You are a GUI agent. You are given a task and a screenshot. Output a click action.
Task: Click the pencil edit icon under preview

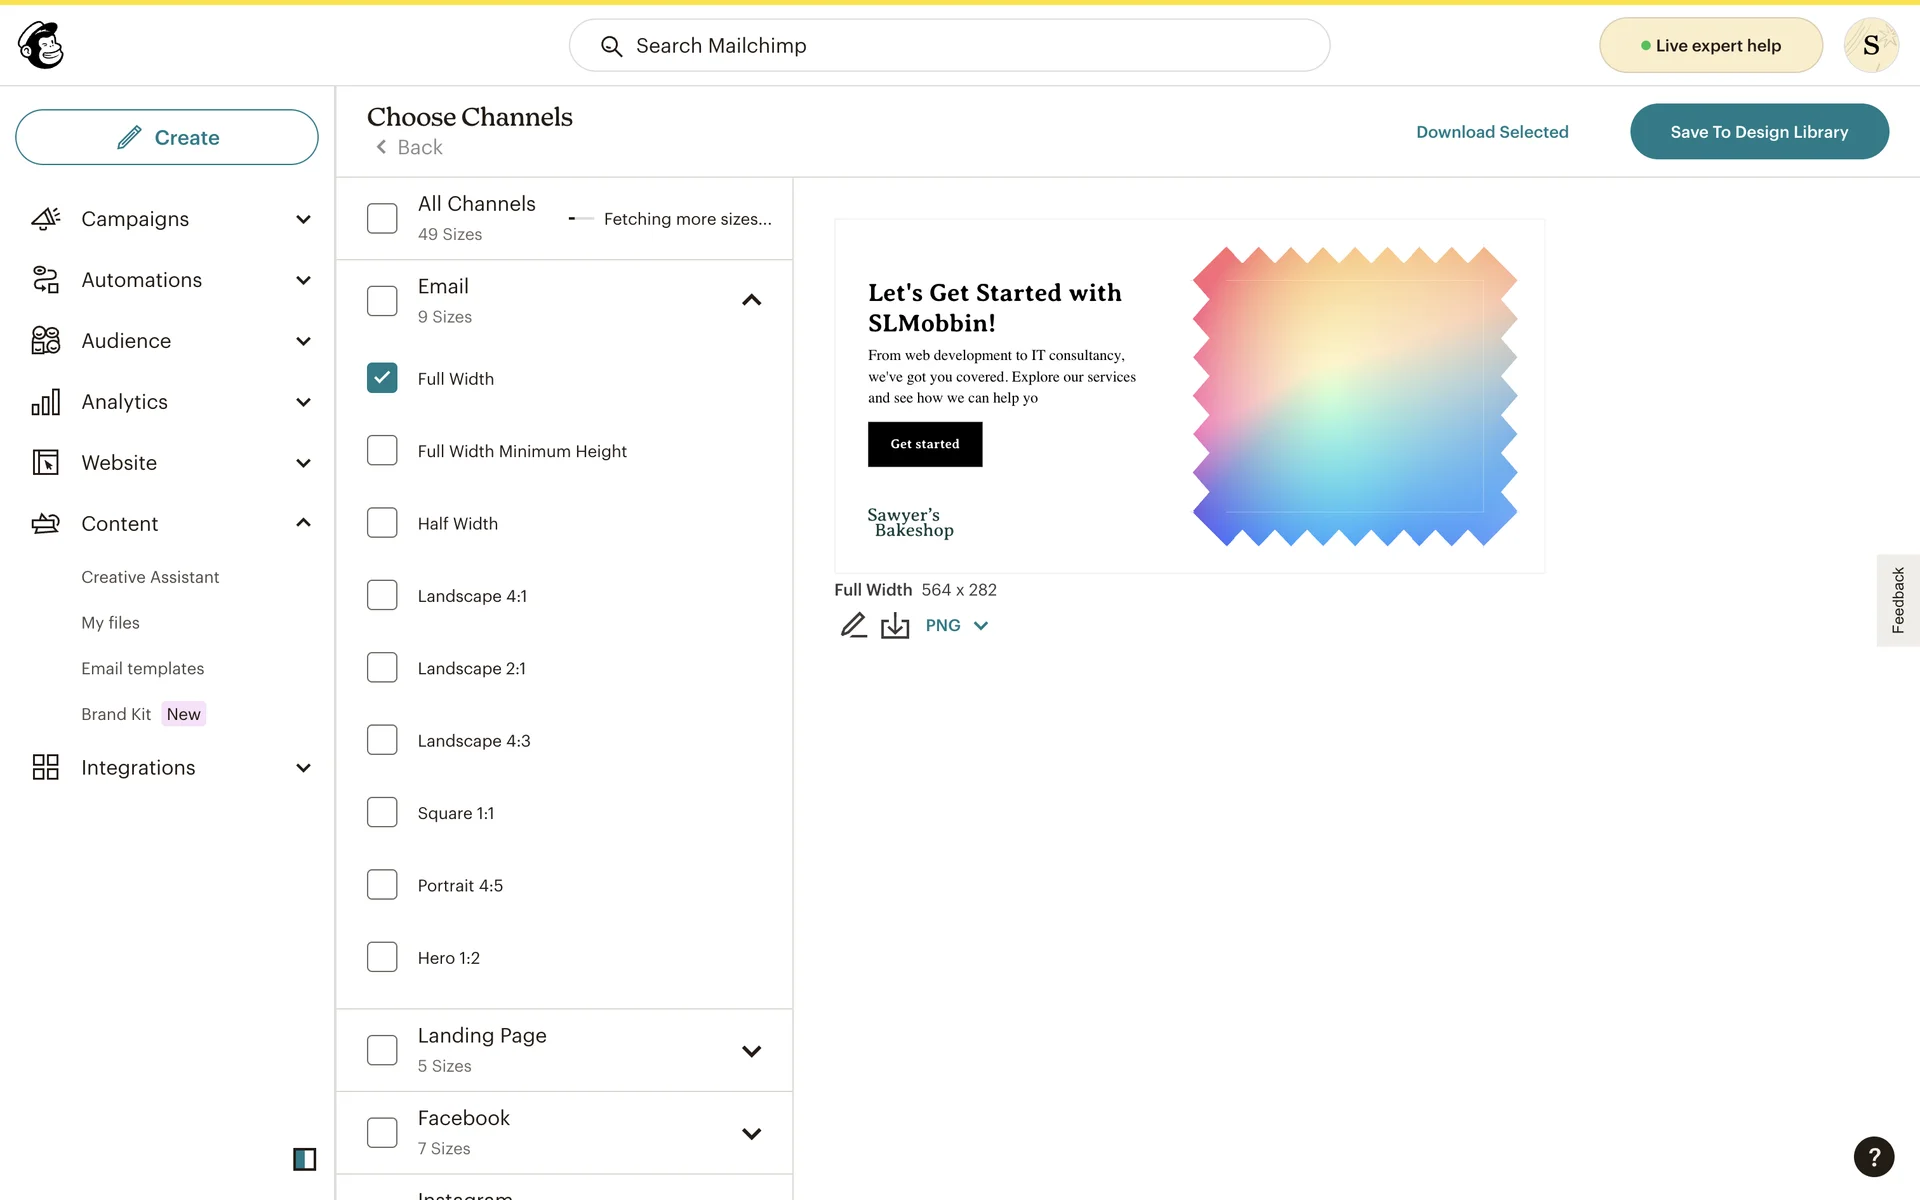tap(853, 625)
